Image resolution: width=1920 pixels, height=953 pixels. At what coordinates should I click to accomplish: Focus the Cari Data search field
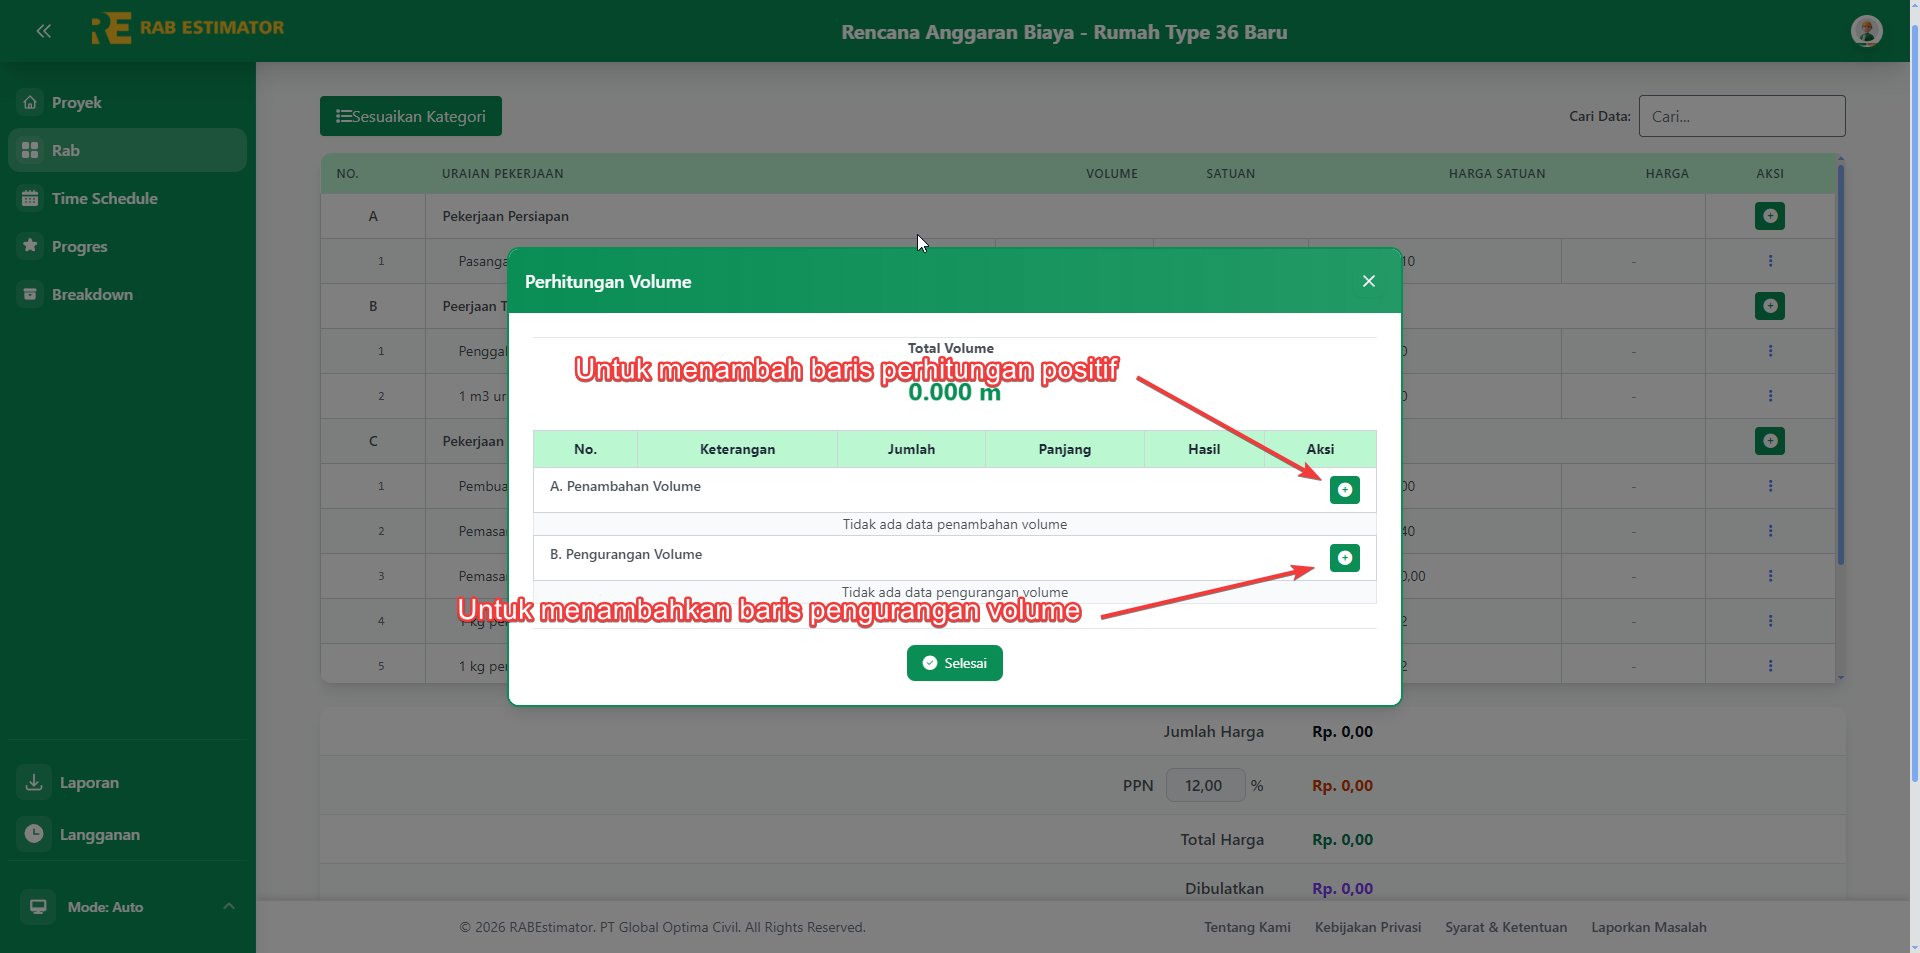click(1741, 116)
